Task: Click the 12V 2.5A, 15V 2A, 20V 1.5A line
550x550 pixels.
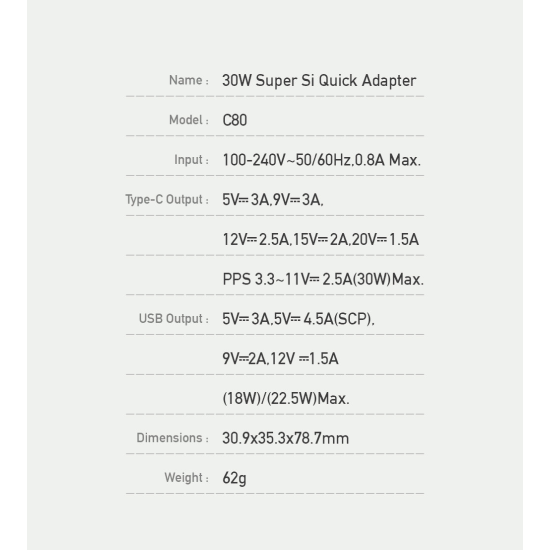Action: [321, 240]
